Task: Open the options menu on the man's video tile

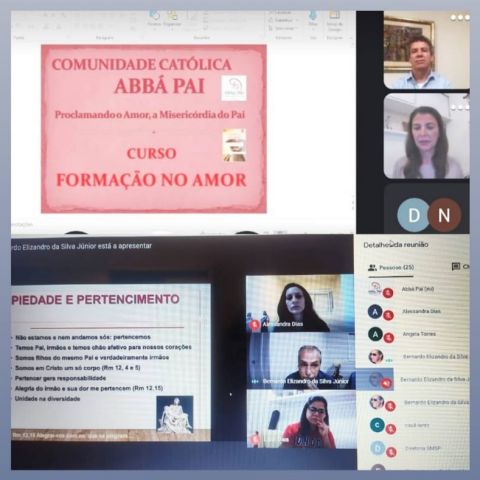Action: click(x=460, y=17)
